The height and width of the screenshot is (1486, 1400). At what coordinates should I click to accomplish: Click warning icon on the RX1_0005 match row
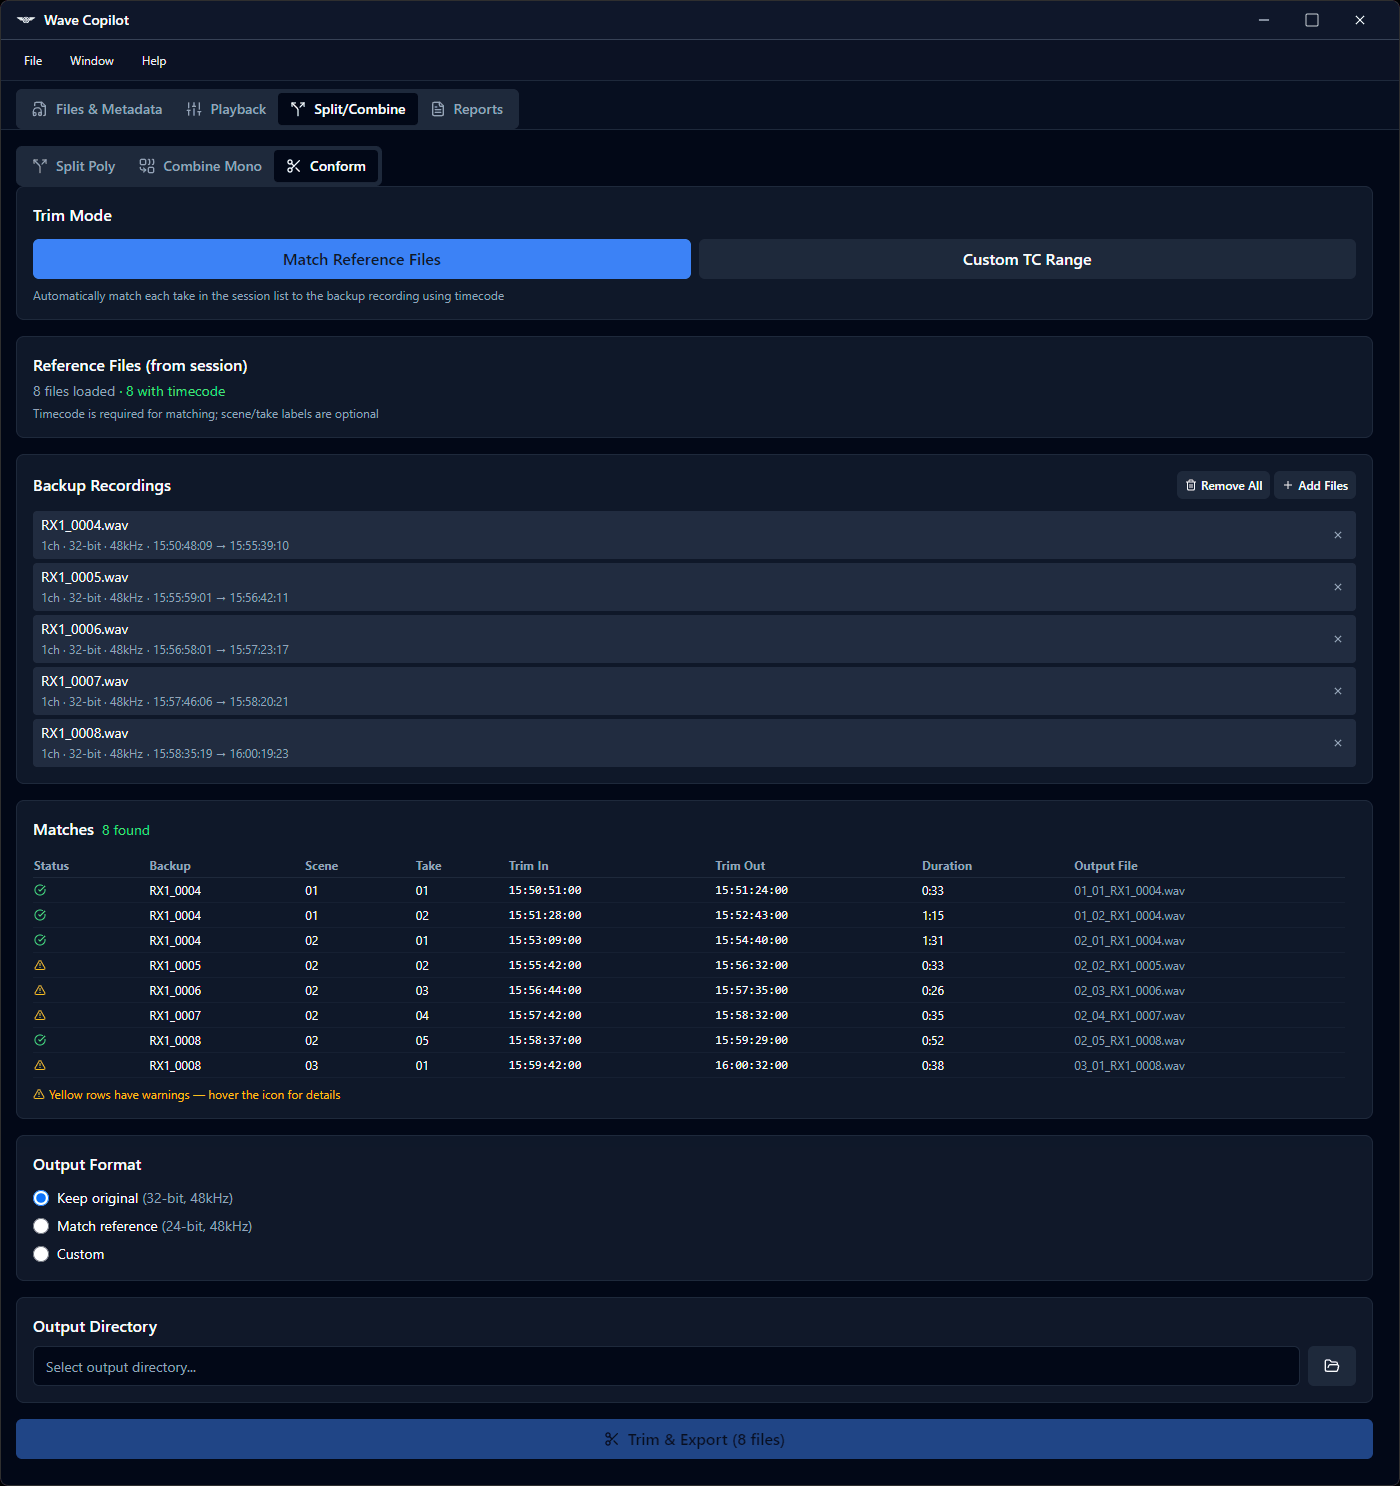point(40,965)
